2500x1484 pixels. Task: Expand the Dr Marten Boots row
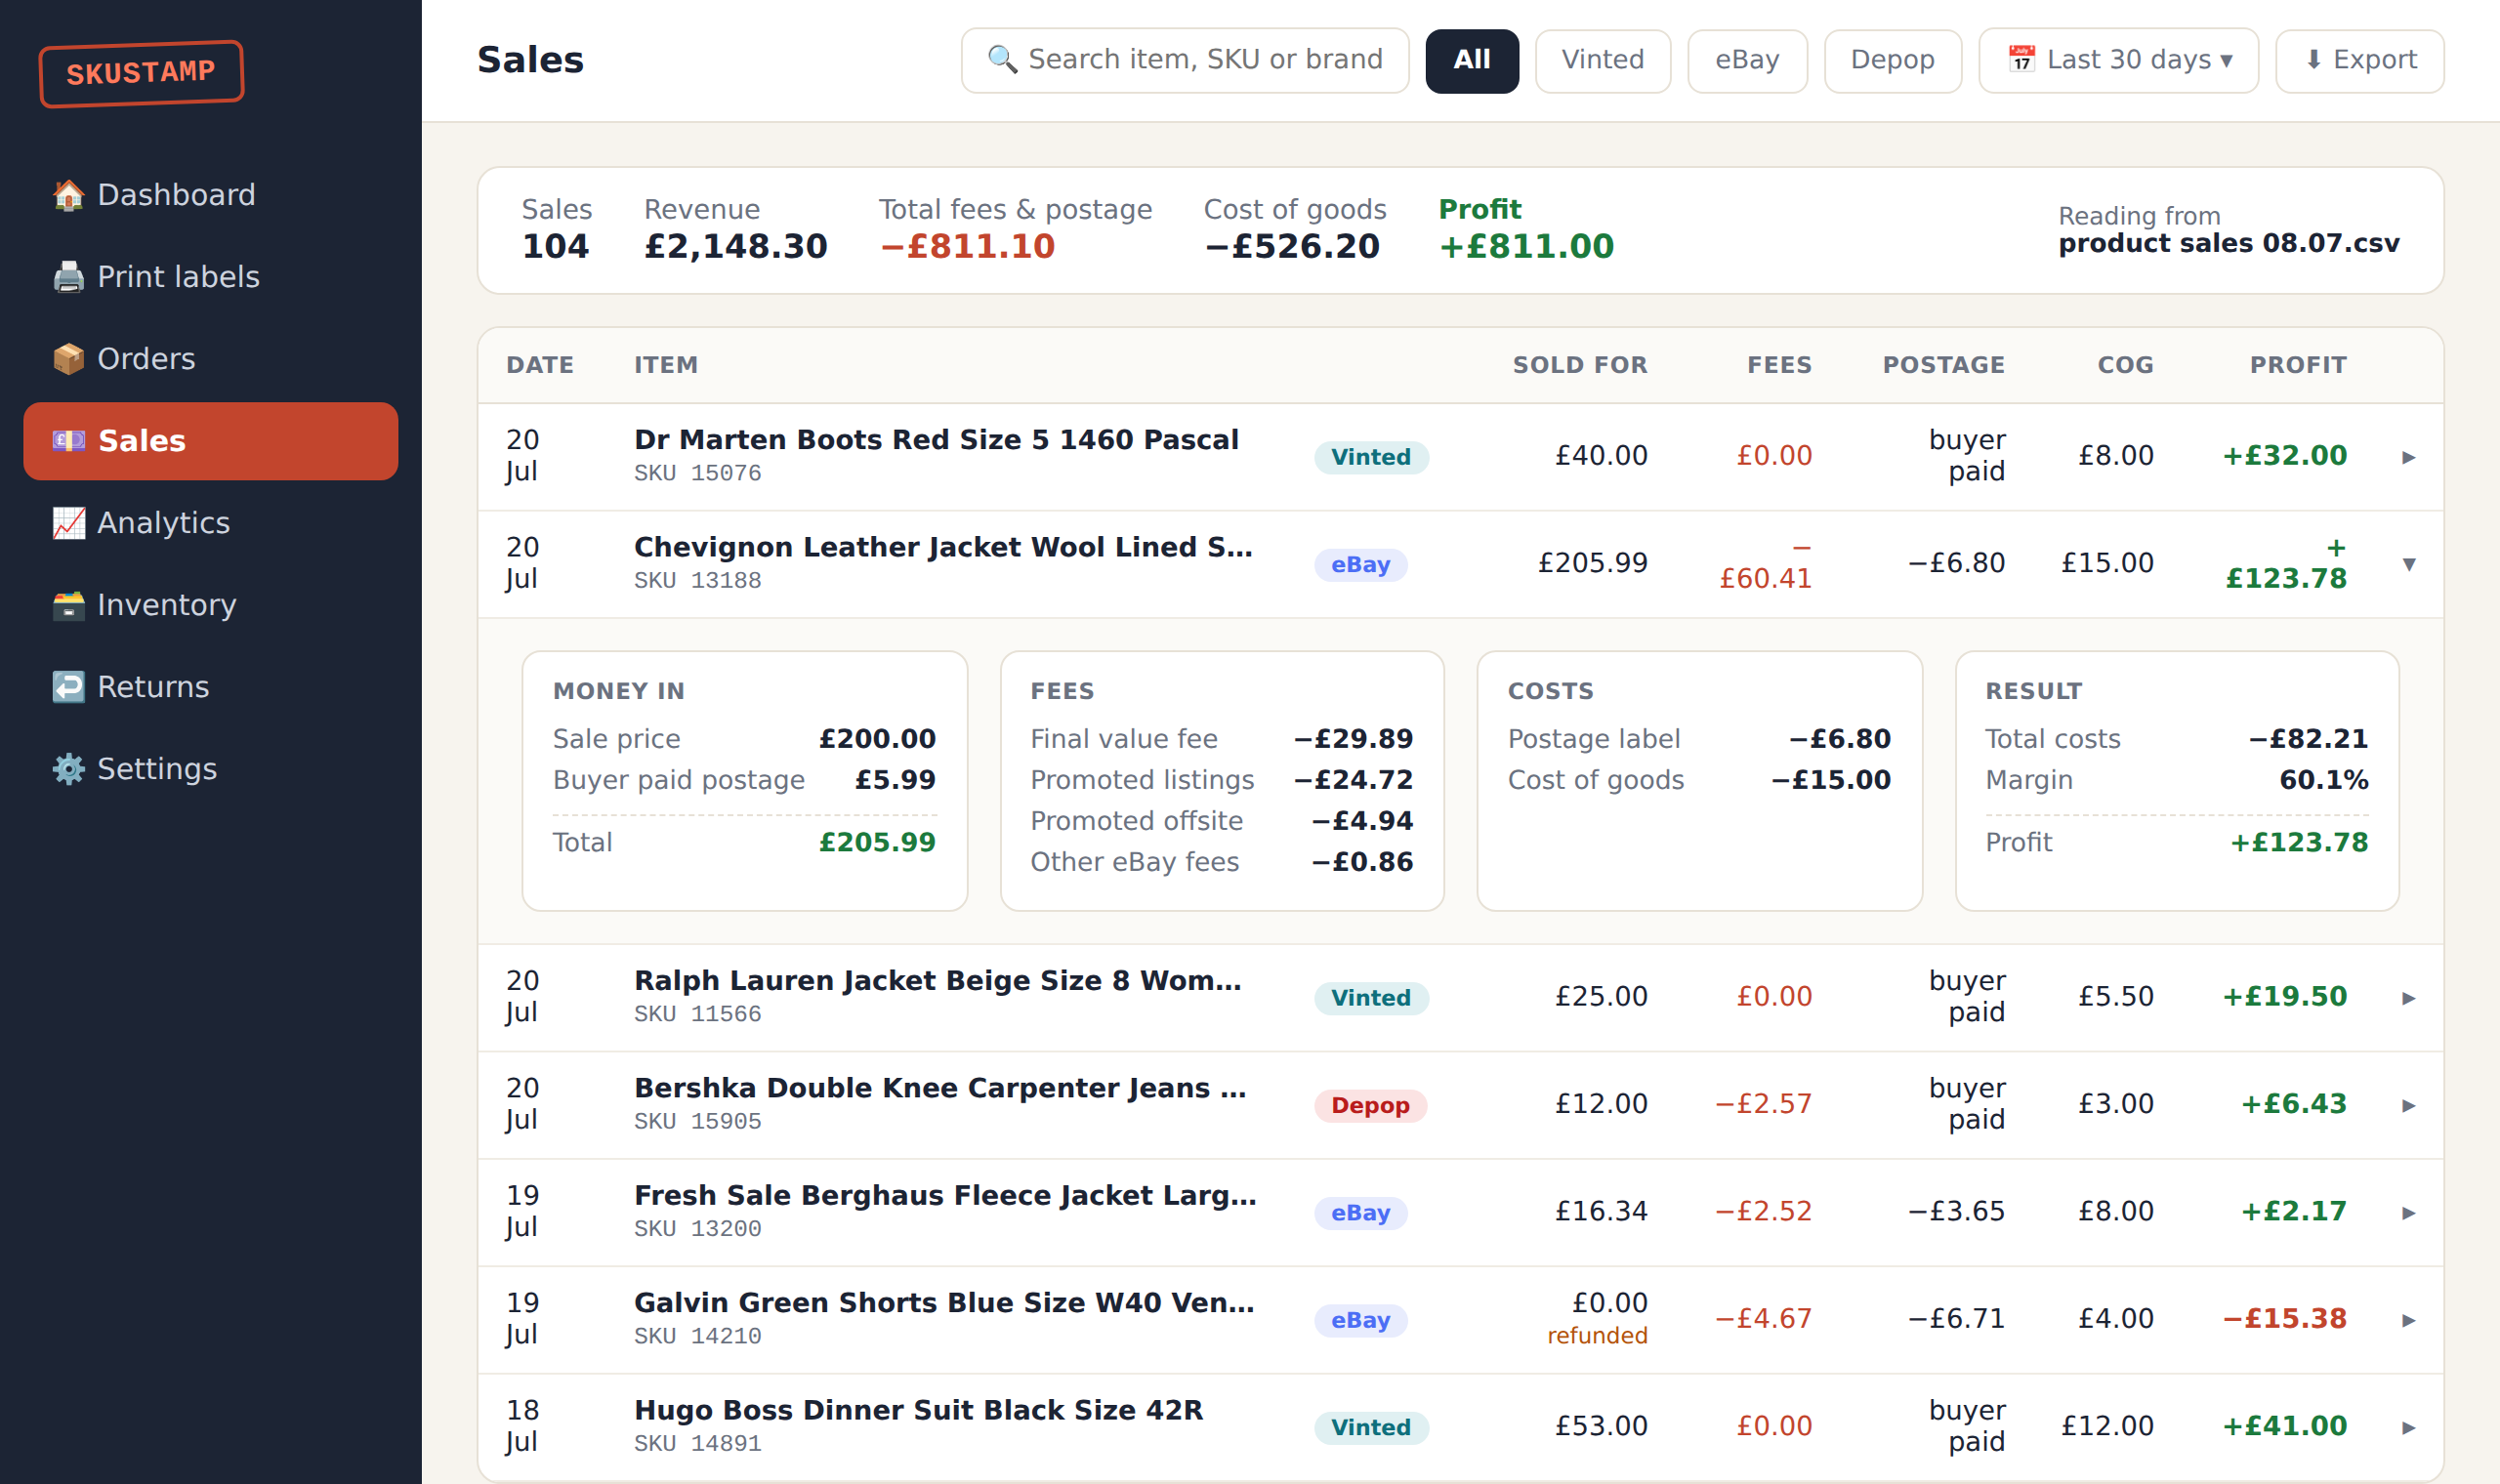click(x=2409, y=457)
